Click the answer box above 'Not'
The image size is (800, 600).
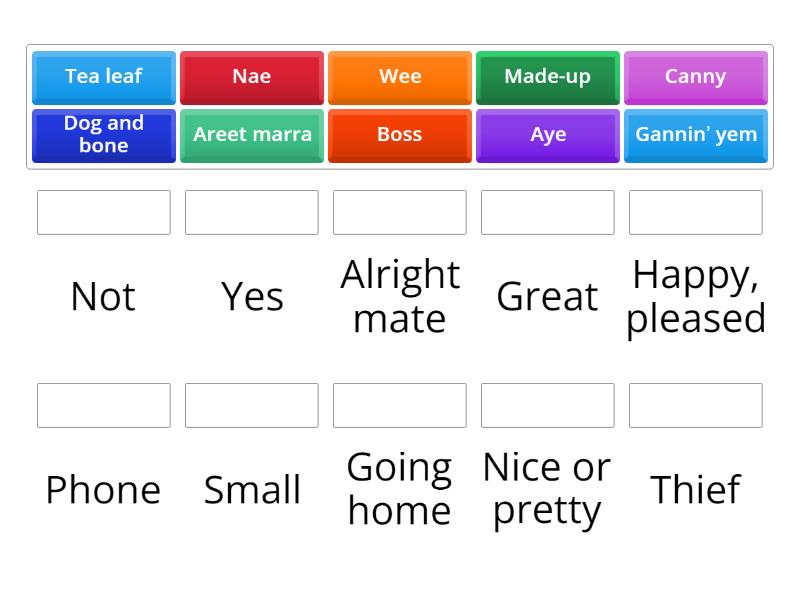tap(103, 212)
